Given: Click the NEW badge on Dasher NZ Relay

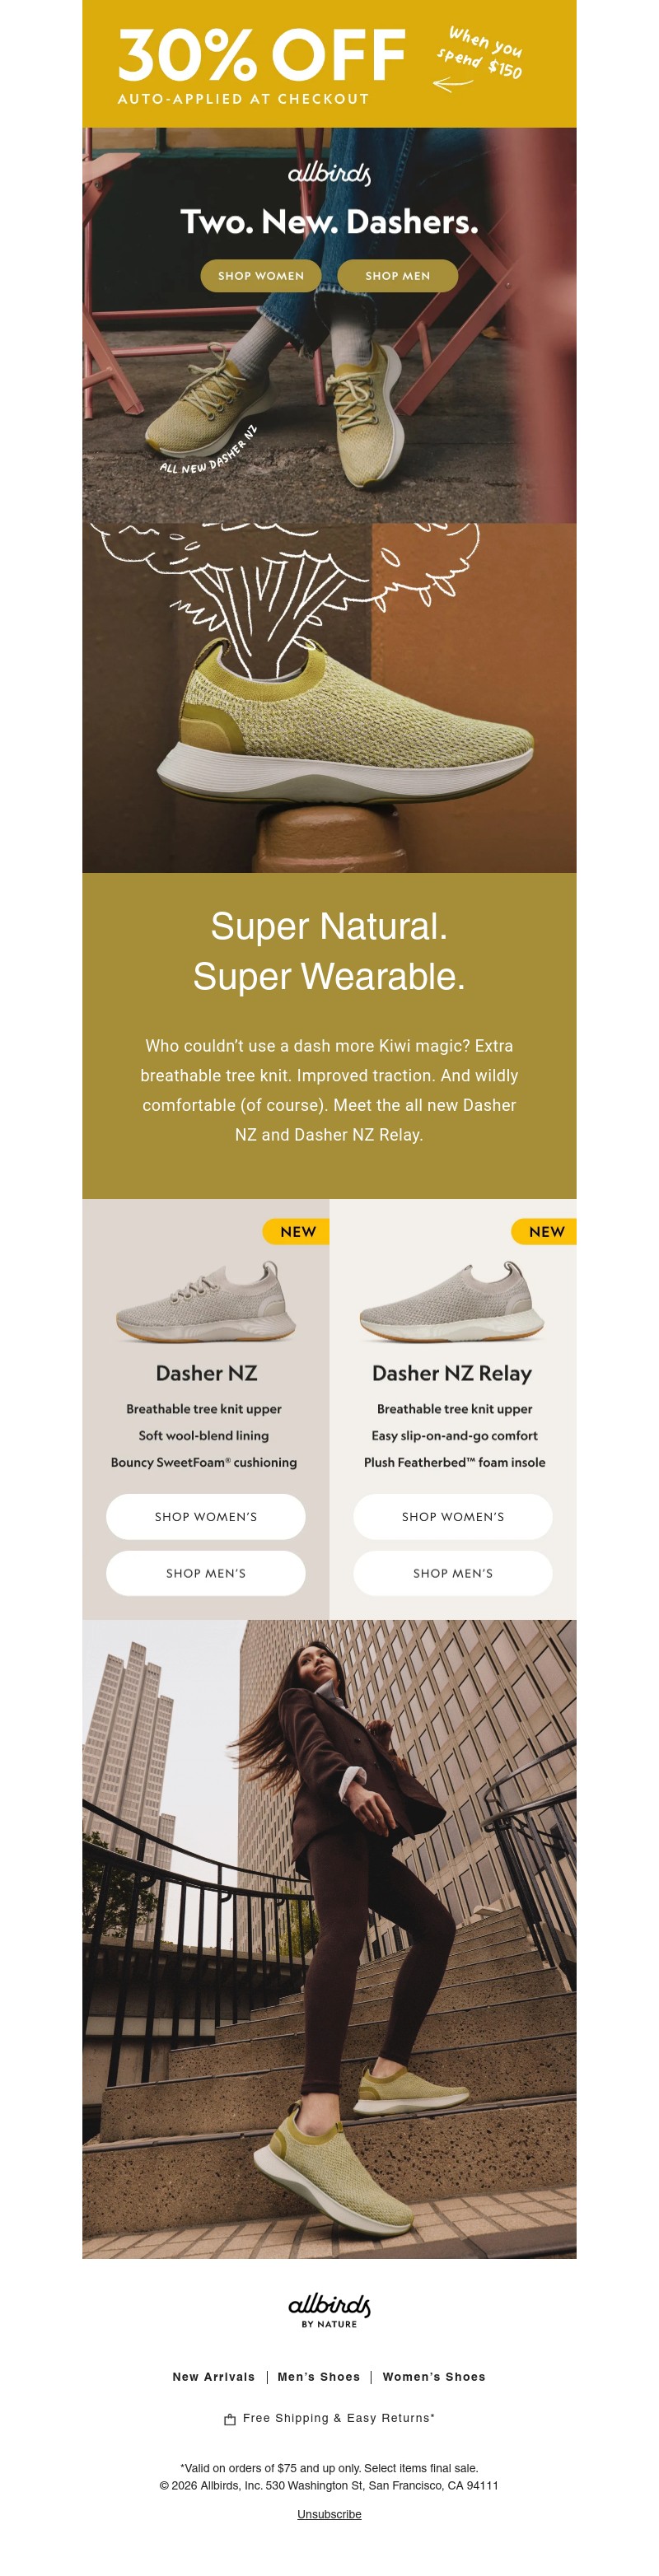Looking at the screenshot, I should click(544, 1232).
